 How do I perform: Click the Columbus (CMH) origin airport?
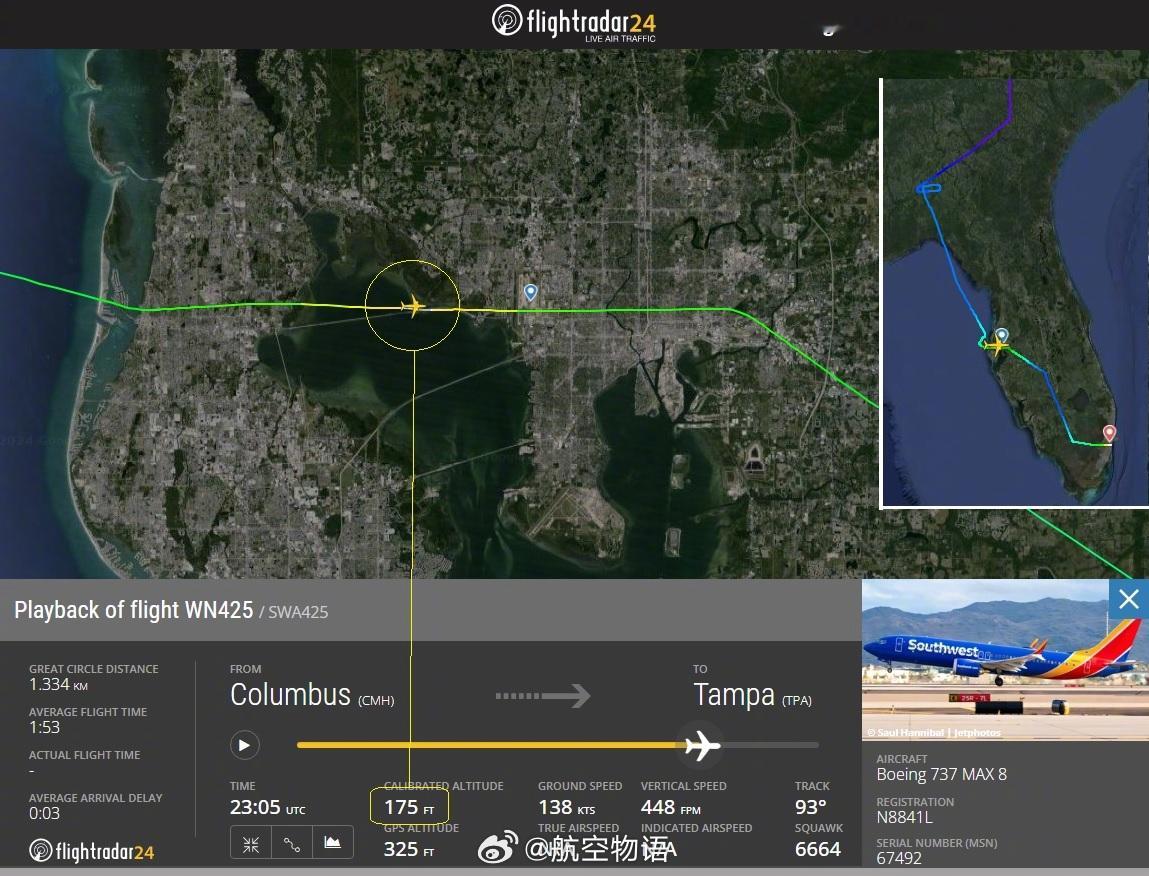(x=312, y=695)
